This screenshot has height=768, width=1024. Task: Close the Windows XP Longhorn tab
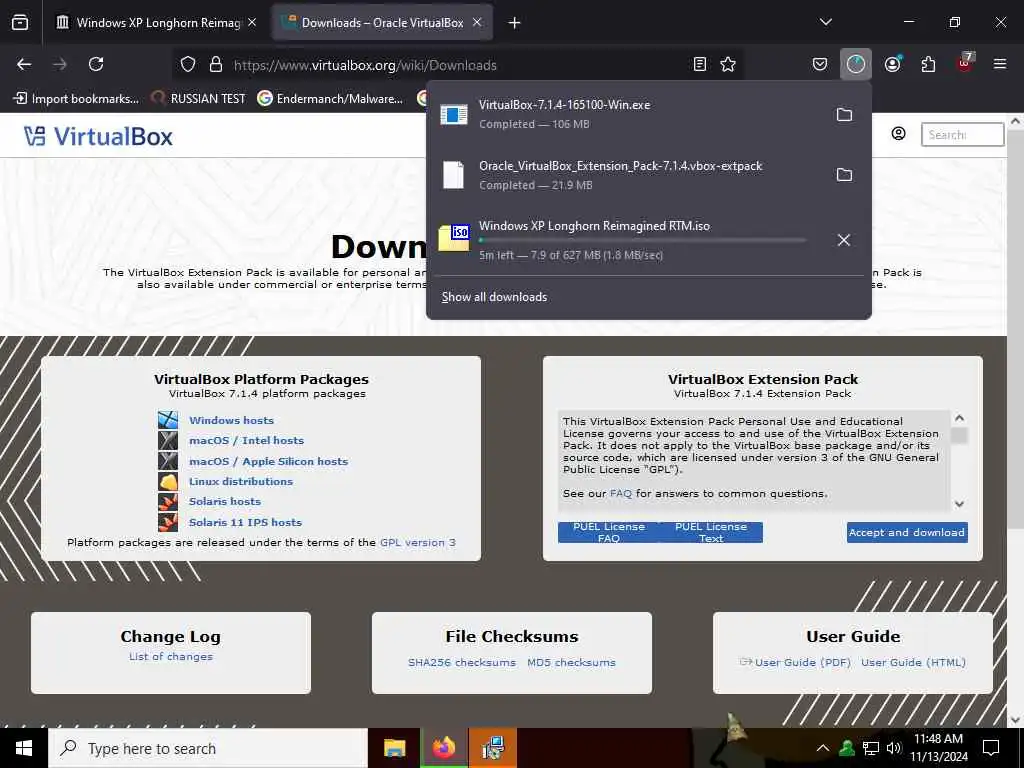[x=252, y=23]
